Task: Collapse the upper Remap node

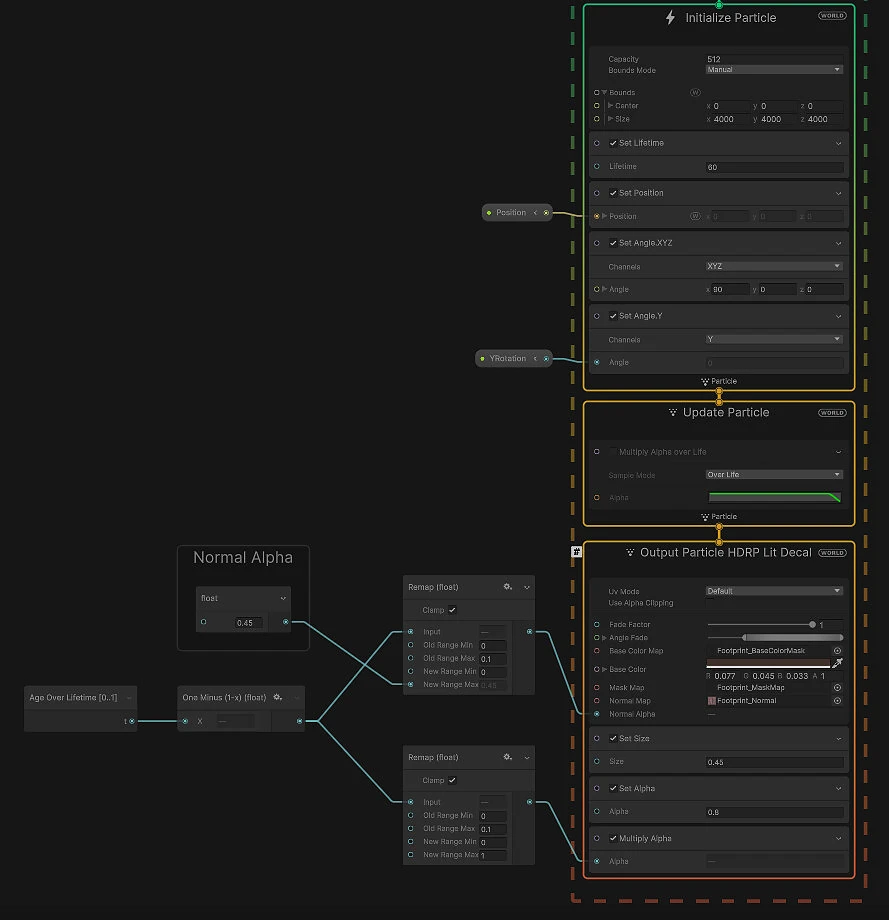Action: click(526, 587)
